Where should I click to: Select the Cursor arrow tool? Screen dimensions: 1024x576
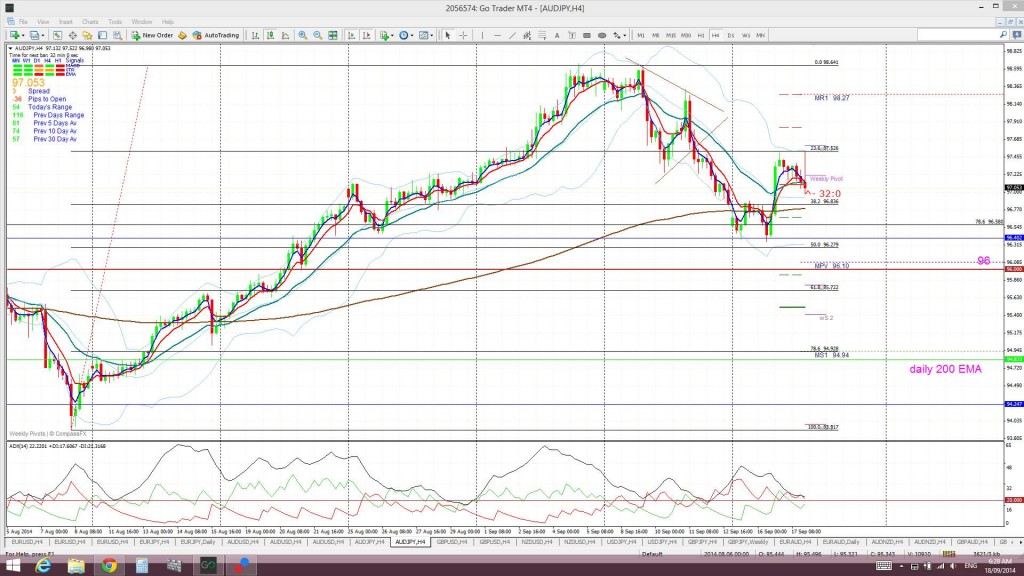pos(448,35)
